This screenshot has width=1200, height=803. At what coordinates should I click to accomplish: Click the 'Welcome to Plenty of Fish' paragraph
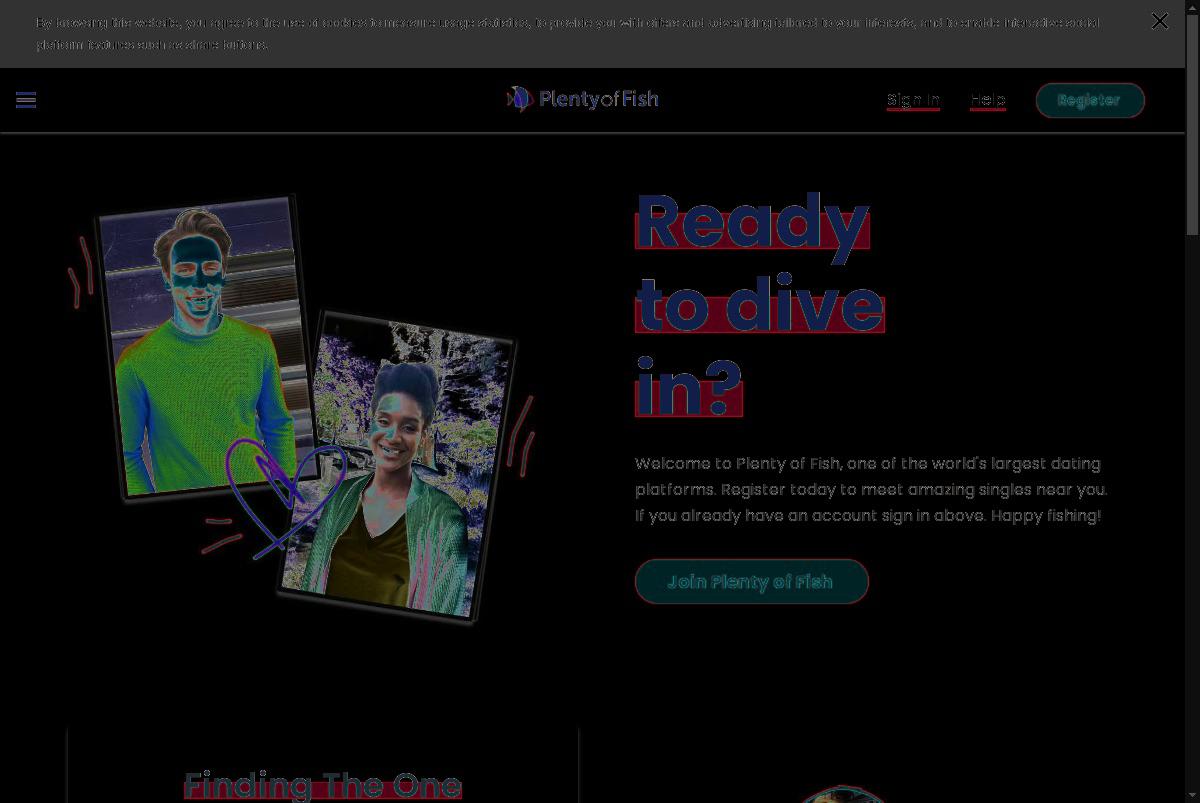click(871, 490)
